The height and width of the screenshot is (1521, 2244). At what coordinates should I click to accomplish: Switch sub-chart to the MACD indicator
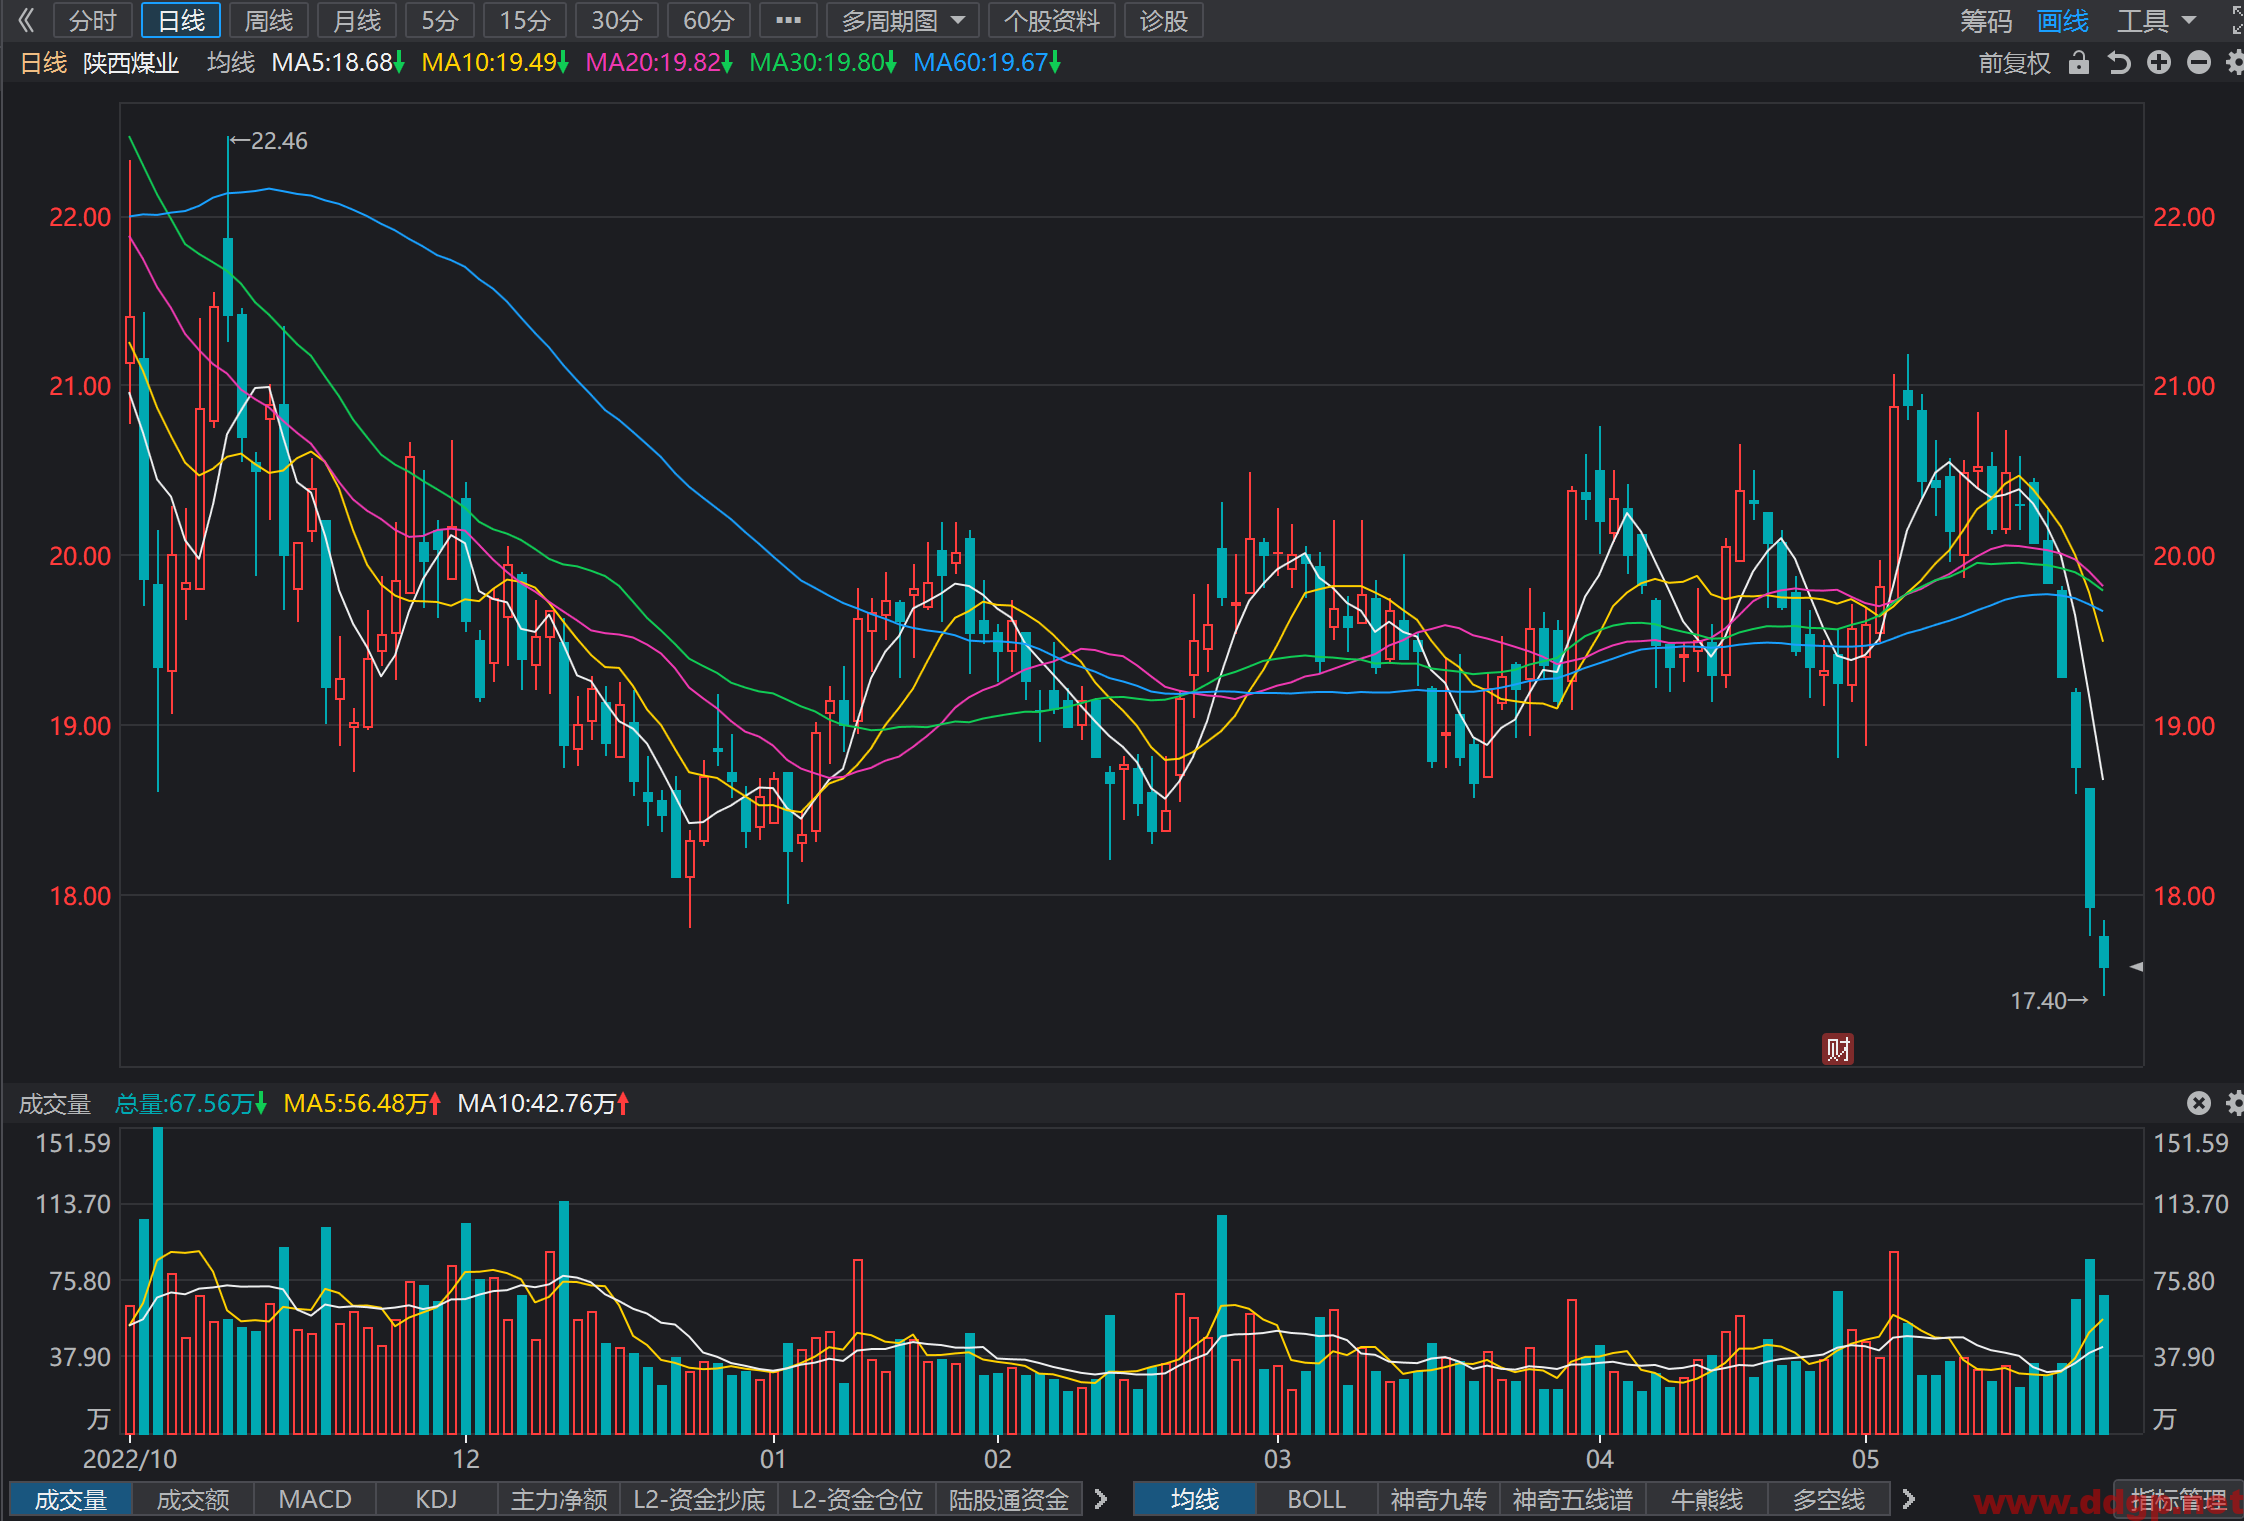click(315, 1500)
